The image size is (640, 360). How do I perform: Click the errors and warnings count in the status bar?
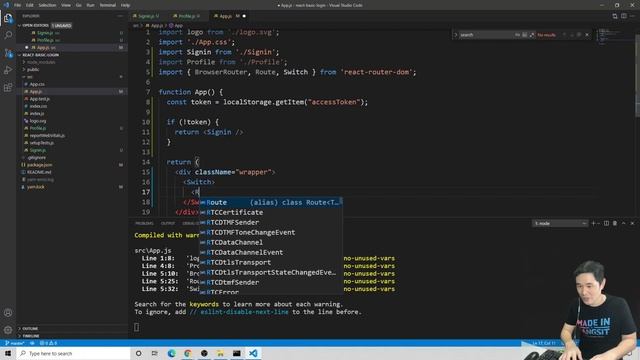(x=49, y=343)
